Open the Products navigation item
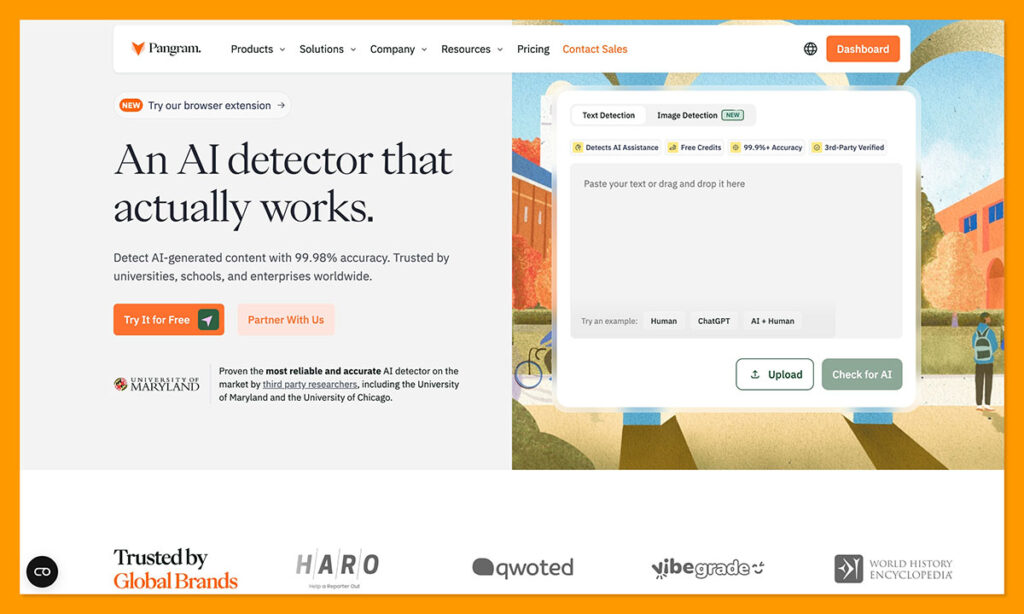Image resolution: width=1024 pixels, height=614 pixels. 258,49
